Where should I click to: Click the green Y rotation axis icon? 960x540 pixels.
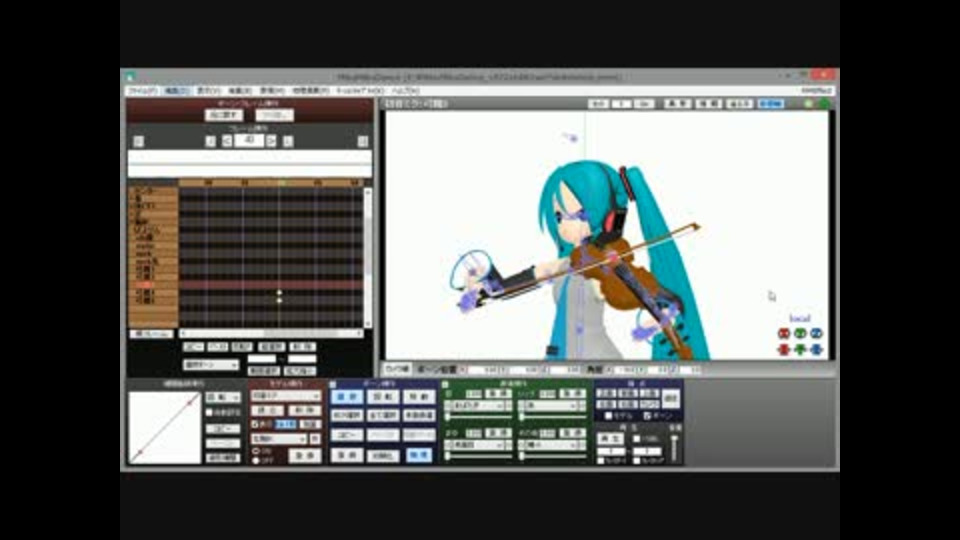[800, 334]
